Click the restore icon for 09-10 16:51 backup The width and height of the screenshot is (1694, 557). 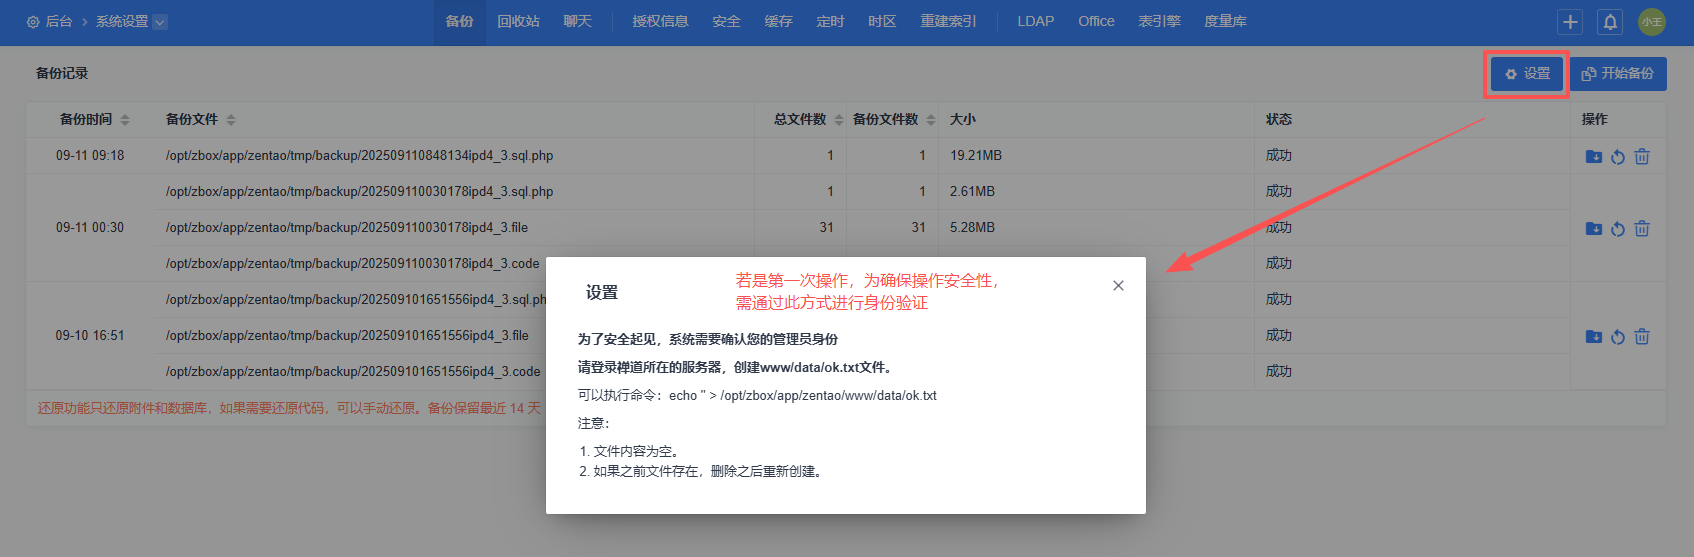coord(1617,337)
